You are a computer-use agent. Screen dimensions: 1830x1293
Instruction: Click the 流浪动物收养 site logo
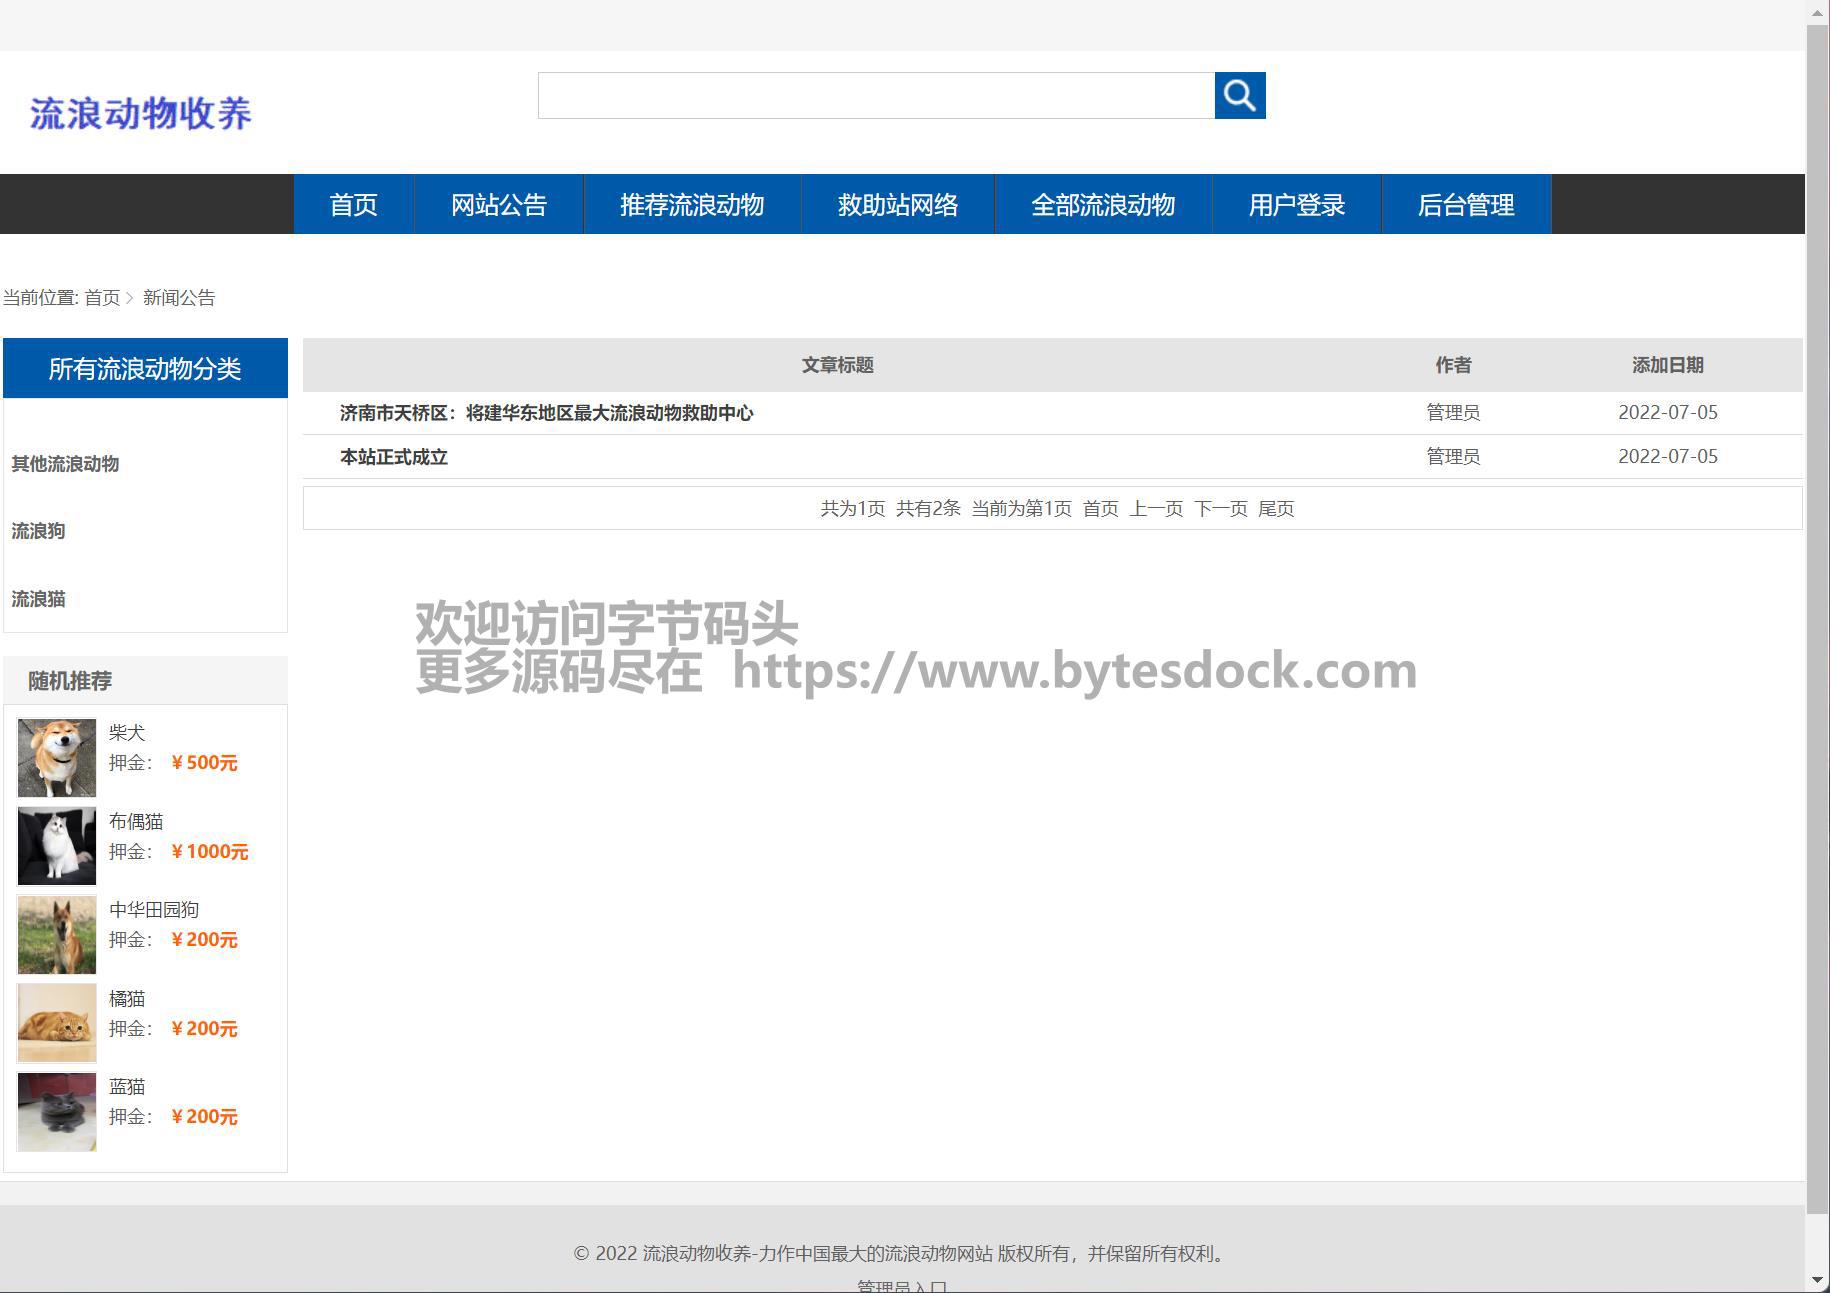pos(141,113)
